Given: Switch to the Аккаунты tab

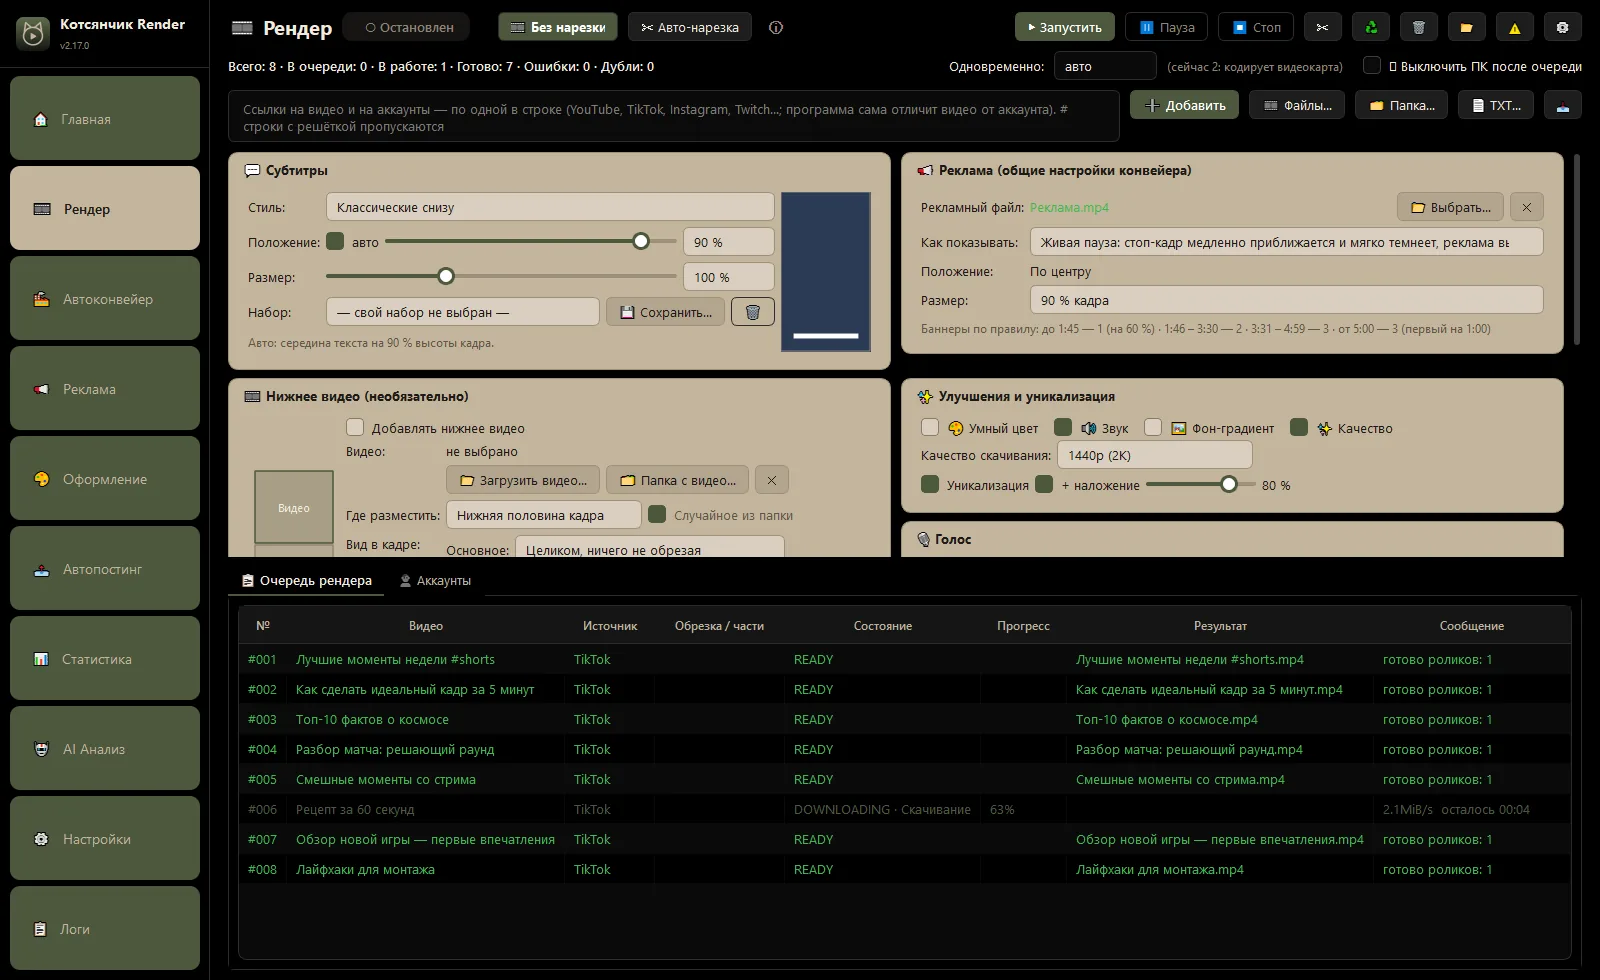Looking at the screenshot, I should point(435,581).
